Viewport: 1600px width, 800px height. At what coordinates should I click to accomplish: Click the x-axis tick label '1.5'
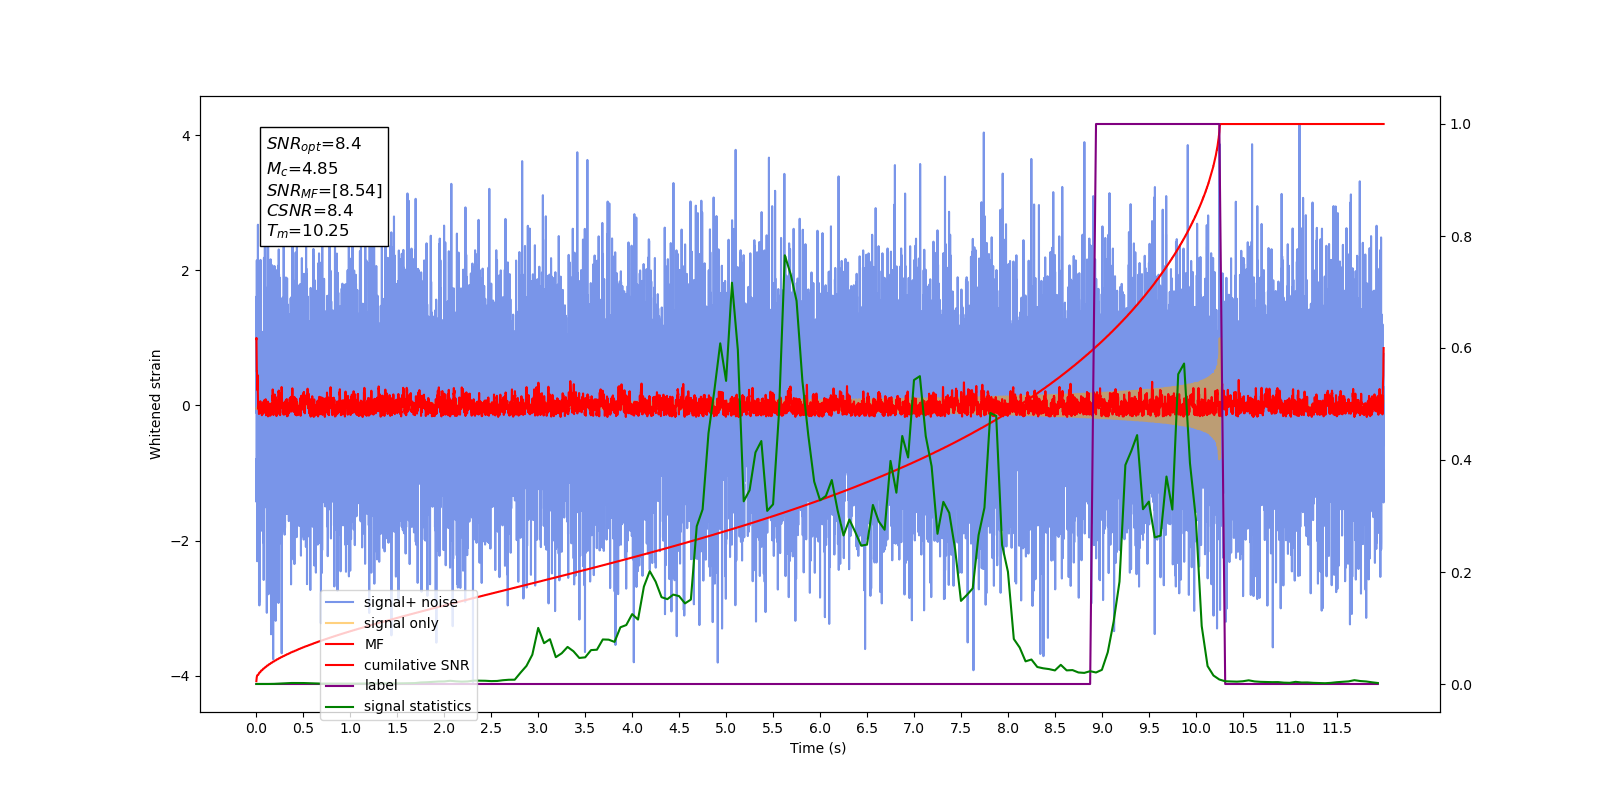(397, 728)
